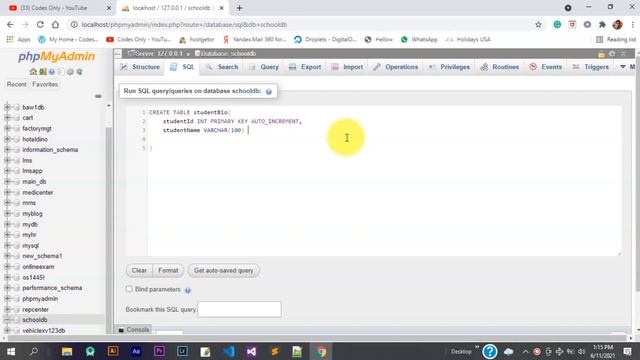Image resolution: width=640 pixels, height=360 pixels.
Task: Expand the information_schema database node
Action: 7,150
